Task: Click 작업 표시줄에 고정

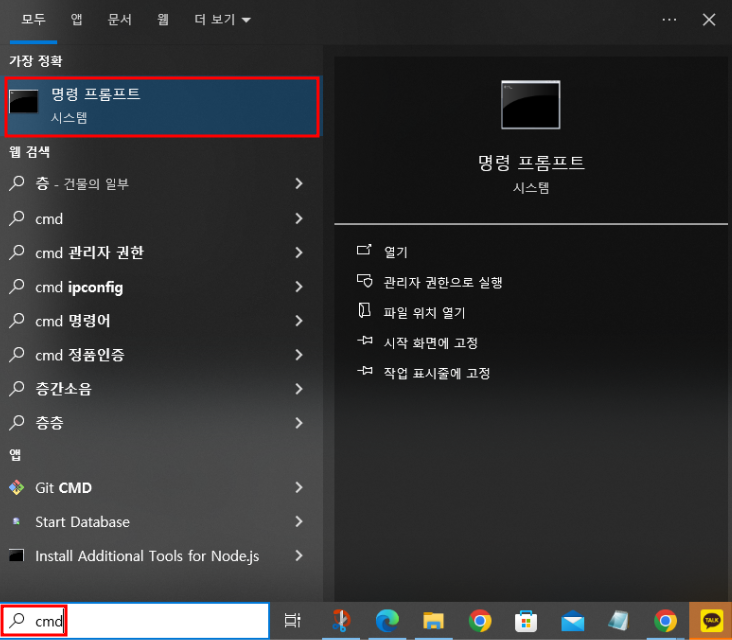Action: pos(436,373)
